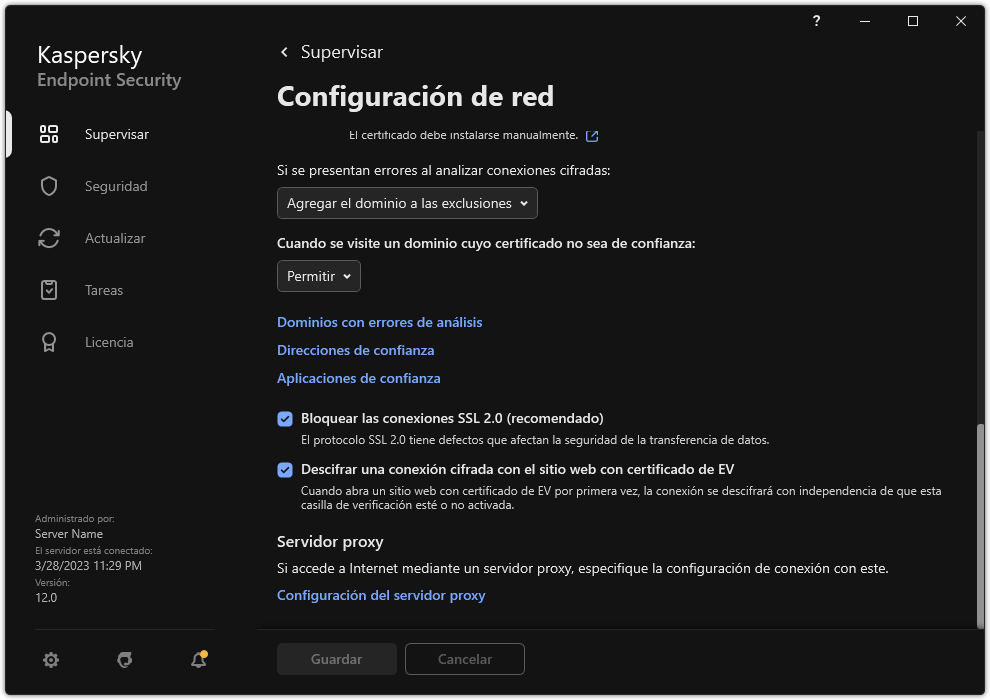
Task: Uncheck Descifrar conexión cifrada con certificado EV
Action: coord(285,469)
